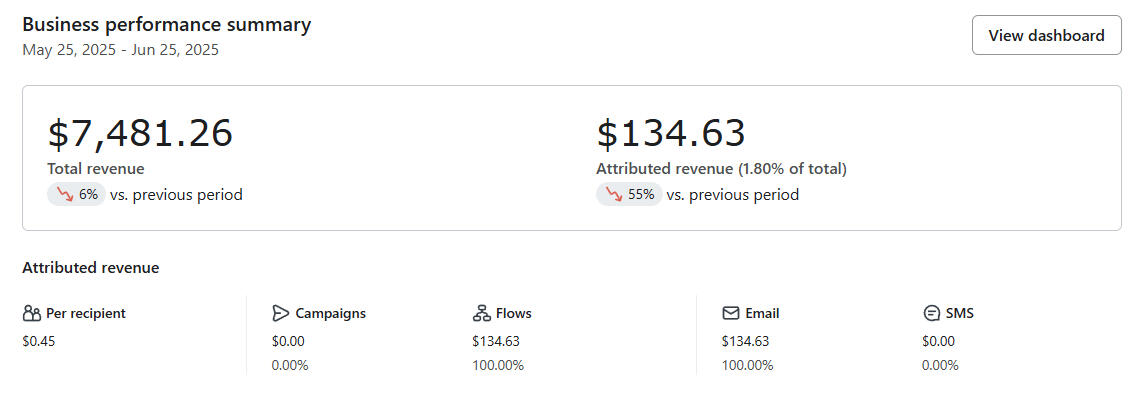Click the Per recipient people icon
The height and width of the screenshot is (394, 1144).
[x=31, y=314]
